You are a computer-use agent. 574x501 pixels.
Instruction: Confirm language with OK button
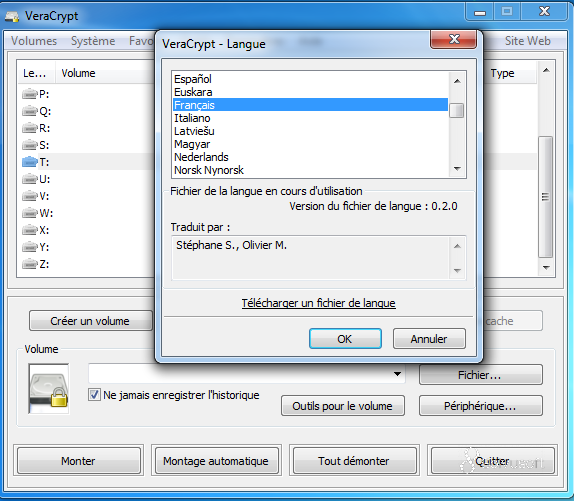click(x=345, y=339)
